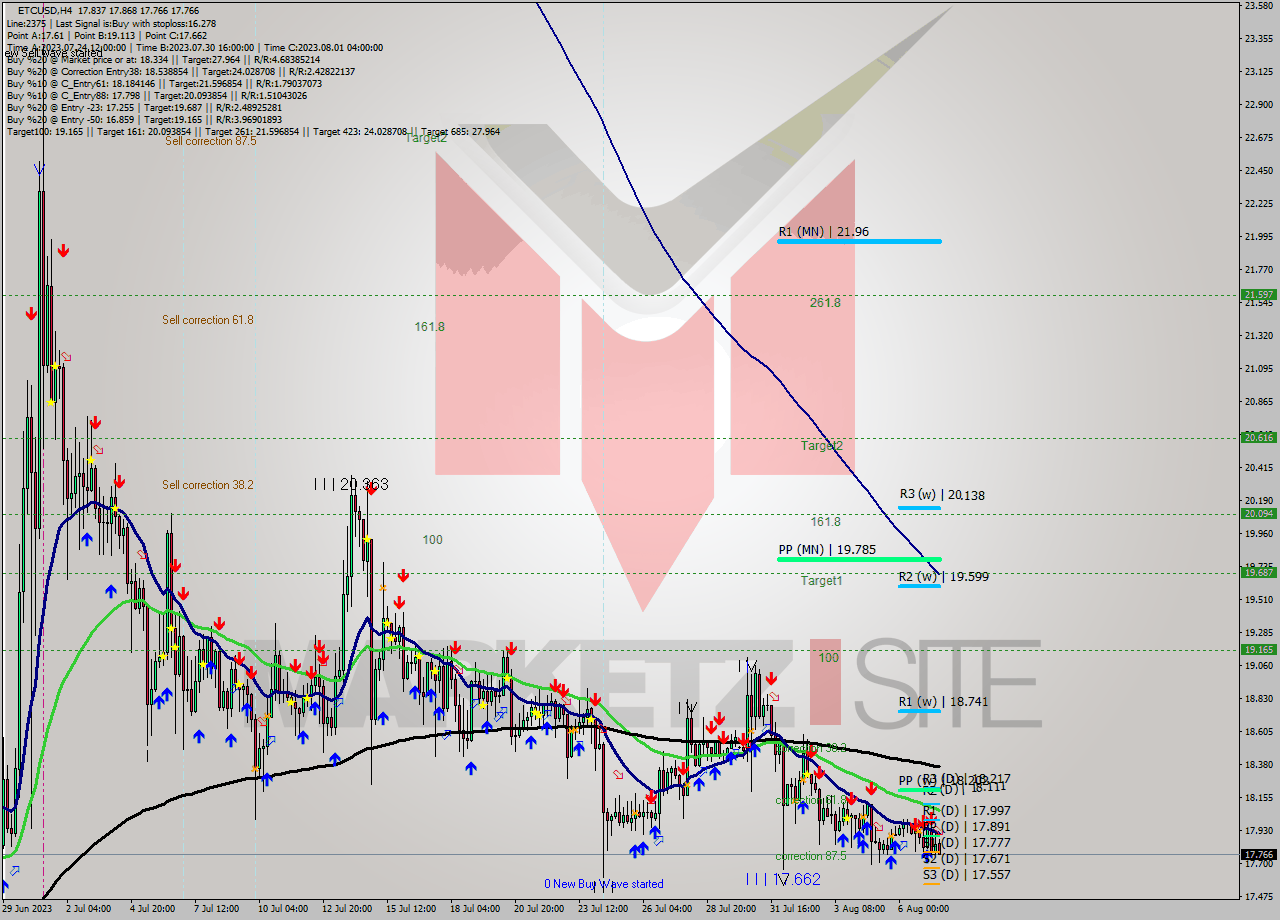Click the green 21.597 price tag on the axis

click(1259, 295)
